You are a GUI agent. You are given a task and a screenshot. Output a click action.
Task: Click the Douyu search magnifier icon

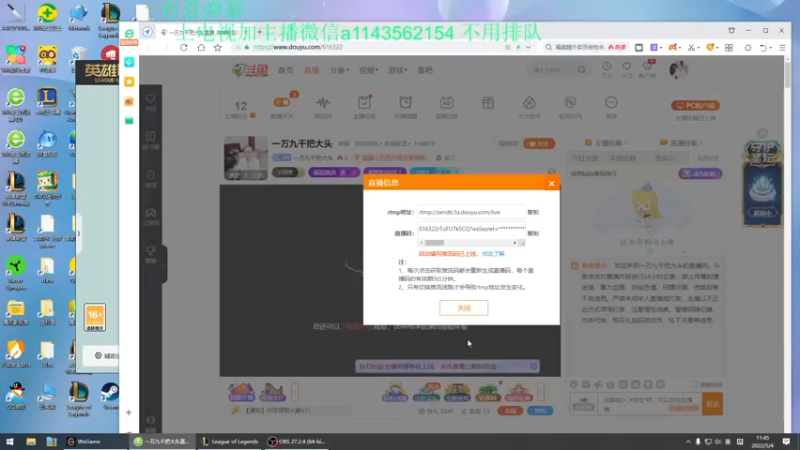pyautogui.click(x=582, y=70)
